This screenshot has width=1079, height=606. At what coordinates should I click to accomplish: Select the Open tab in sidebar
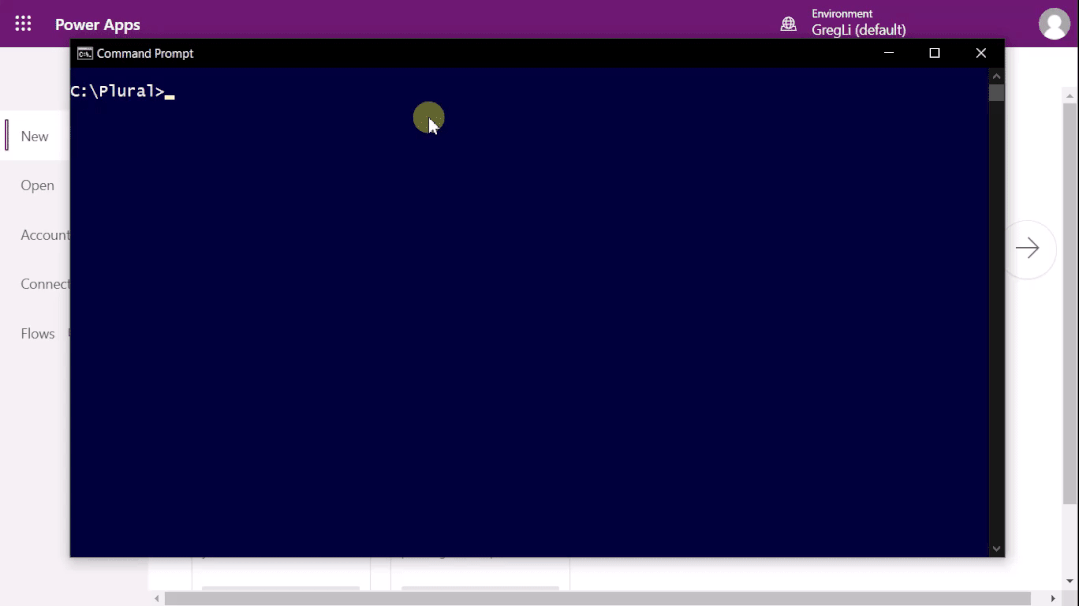(x=37, y=186)
